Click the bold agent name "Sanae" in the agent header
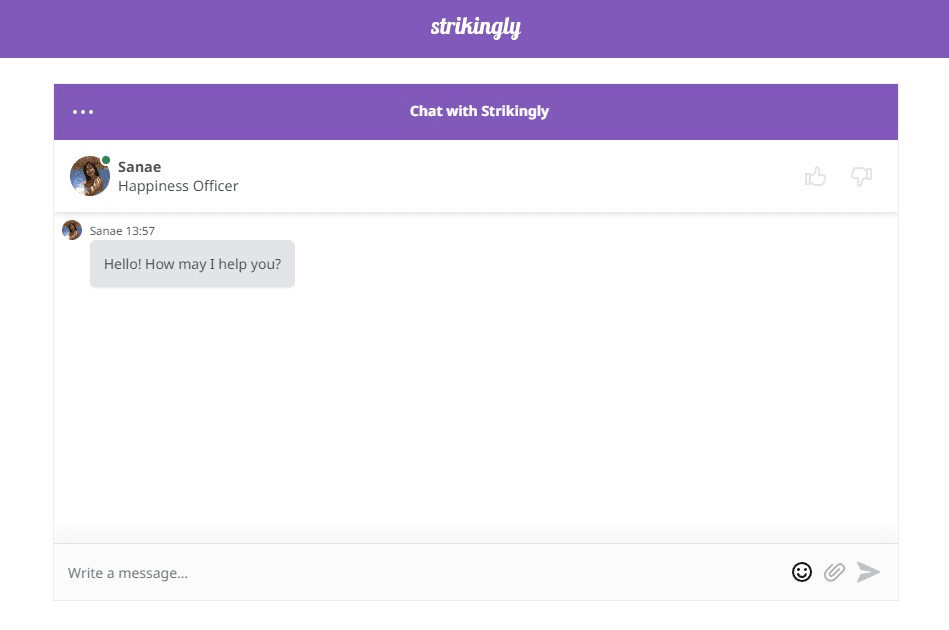This screenshot has width=949, height=630. click(x=139, y=167)
